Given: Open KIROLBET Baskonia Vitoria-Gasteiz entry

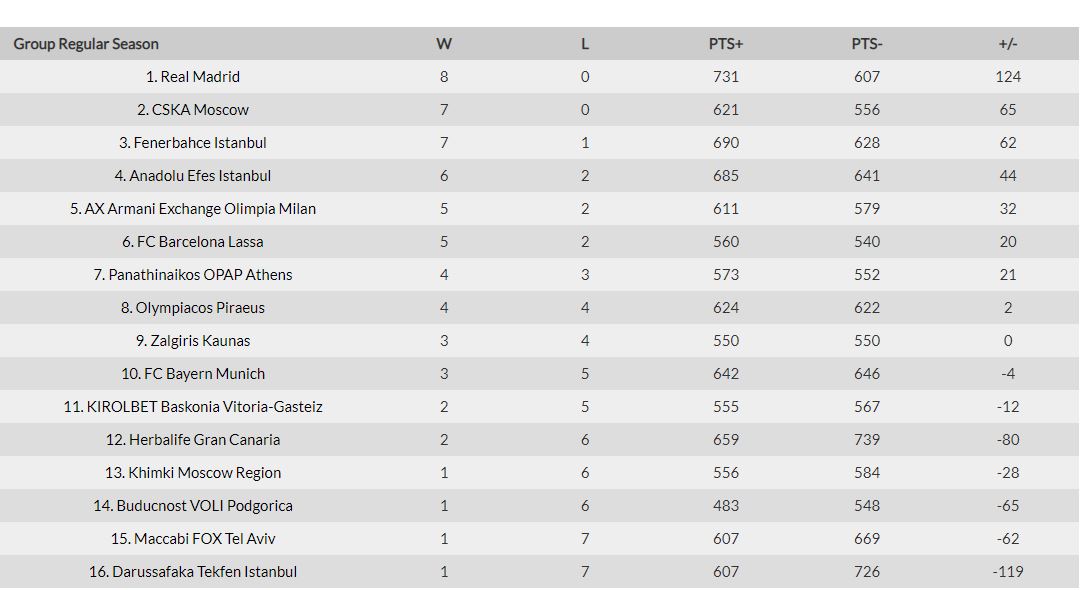Looking at the screenshot, I should click(200, 407).
